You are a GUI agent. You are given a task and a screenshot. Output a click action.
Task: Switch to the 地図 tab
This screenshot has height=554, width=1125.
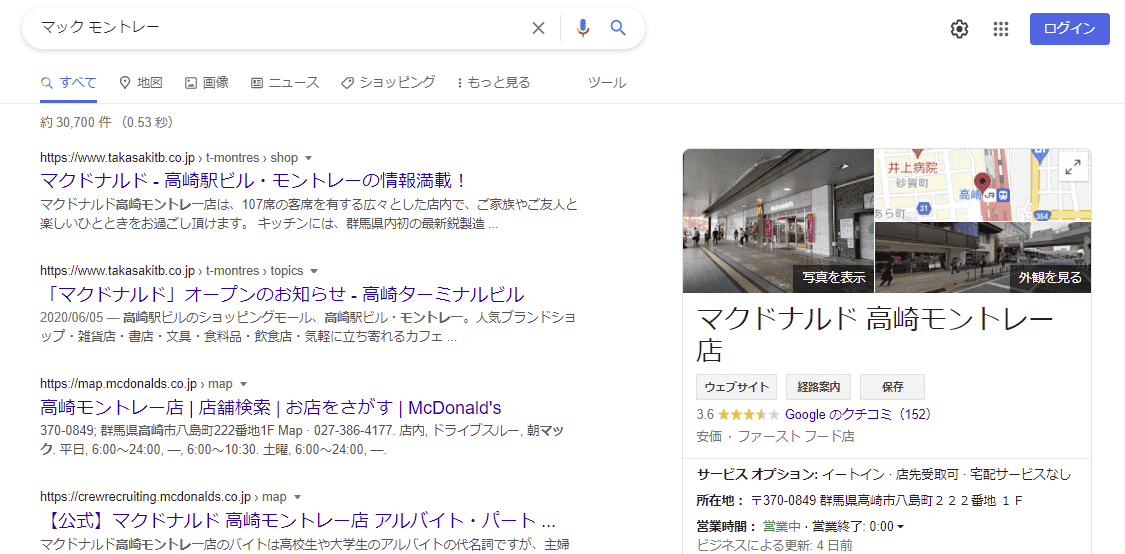141,83
